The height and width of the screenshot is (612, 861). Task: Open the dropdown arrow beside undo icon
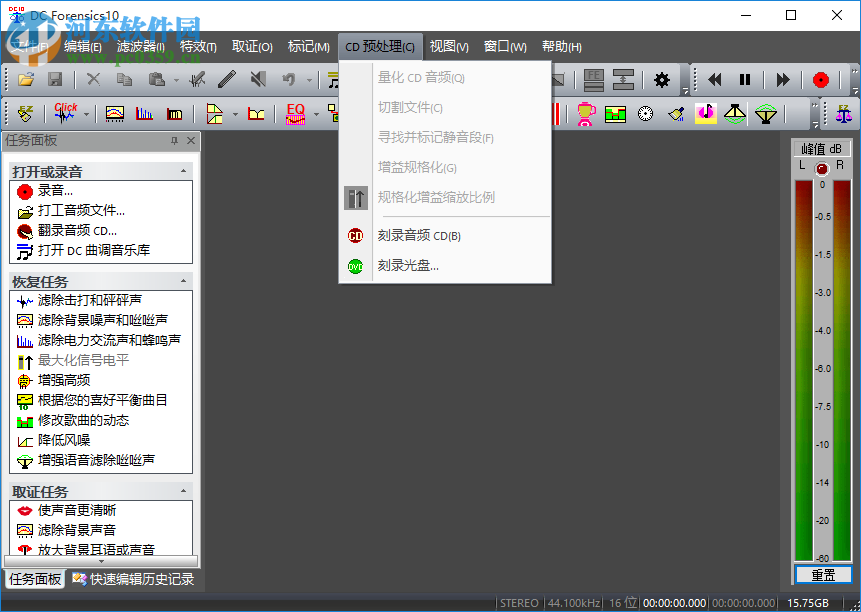tap(309, 81)
